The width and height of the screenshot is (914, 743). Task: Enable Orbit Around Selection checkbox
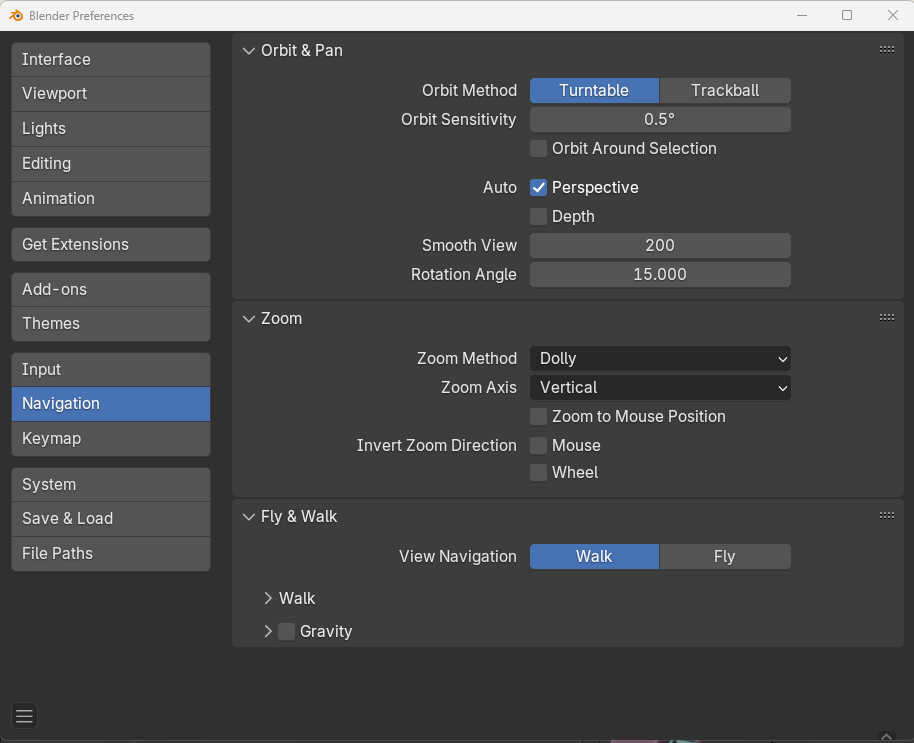coord(539,149)
